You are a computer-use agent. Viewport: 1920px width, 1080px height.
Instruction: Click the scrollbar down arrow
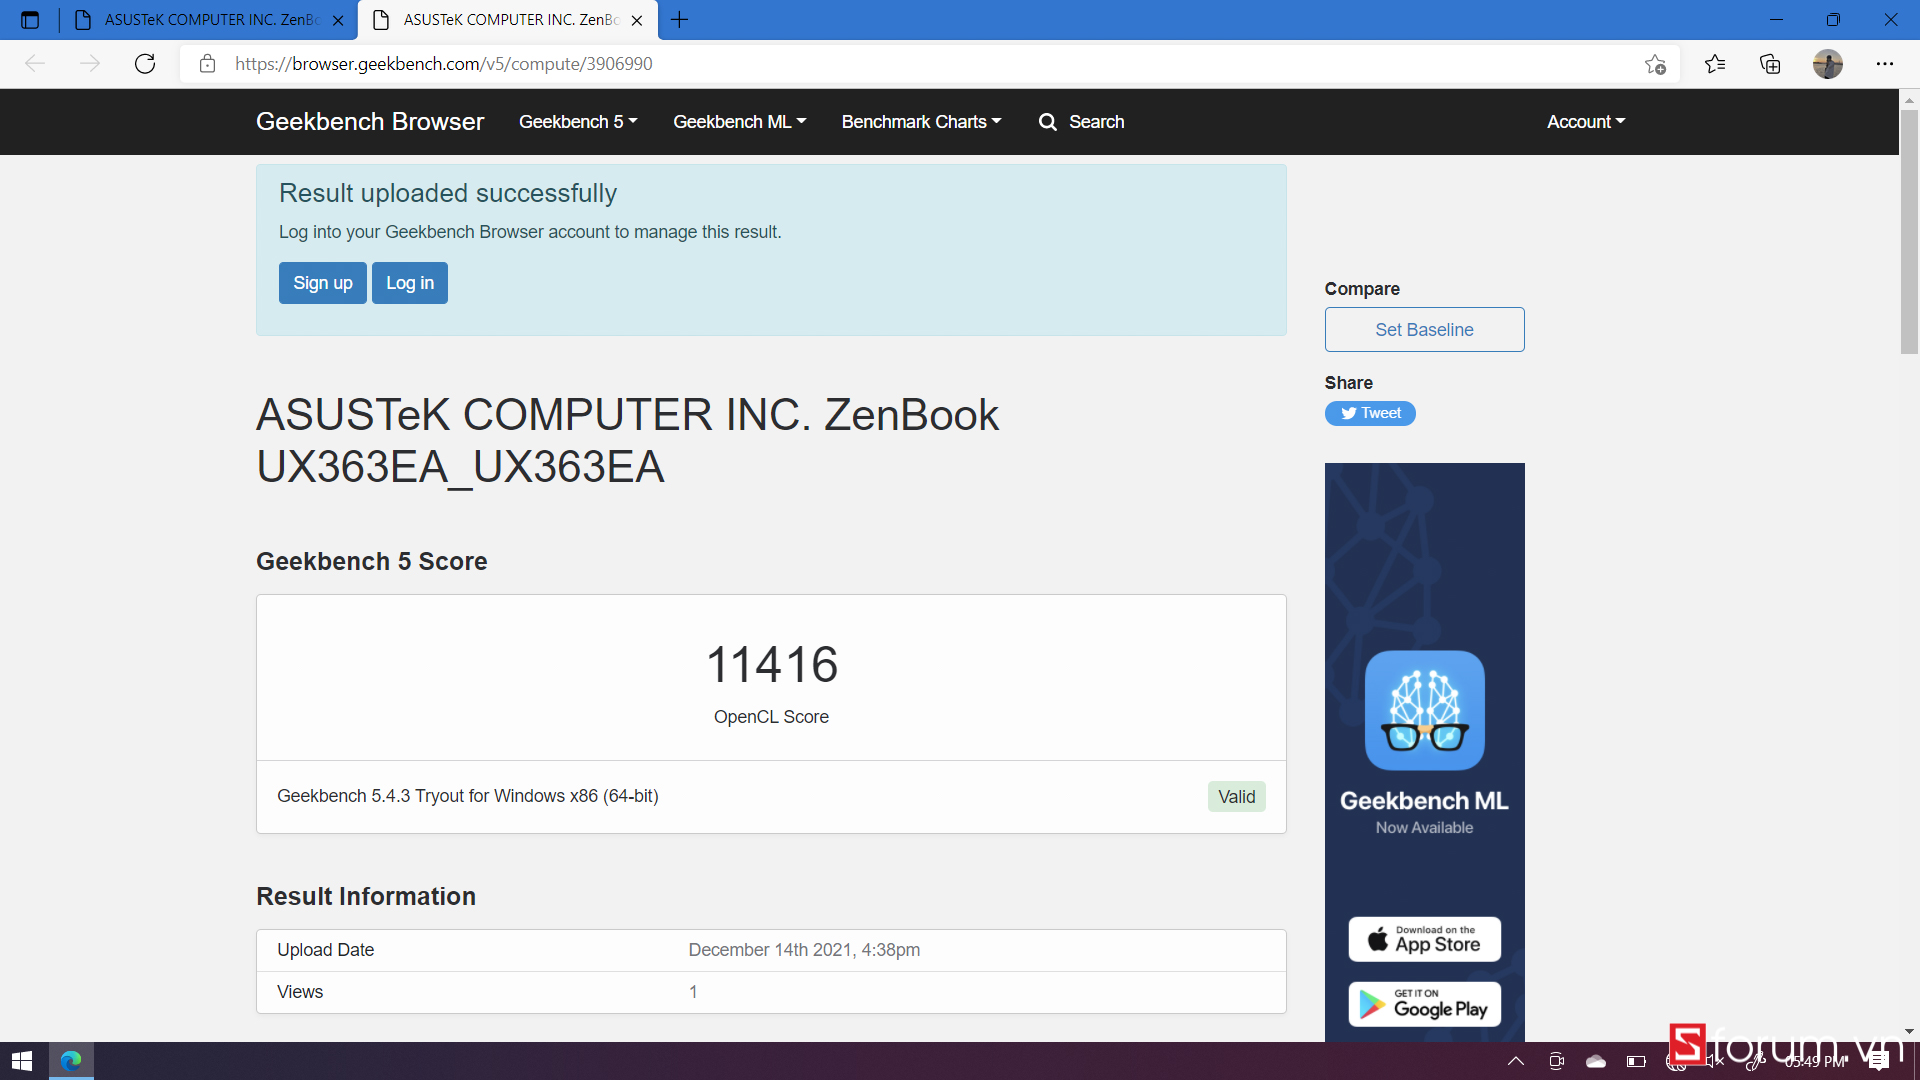pyautogui.click(x=1909, y=1031)
